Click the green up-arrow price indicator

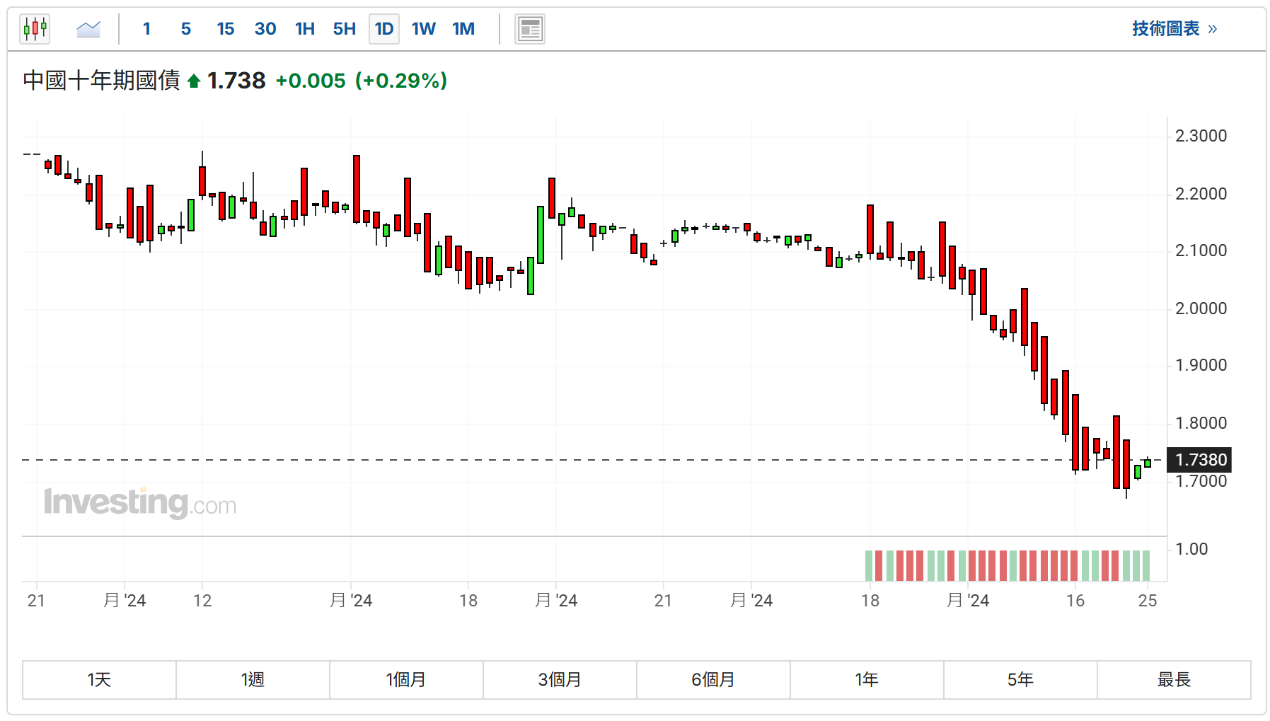(x=194, y=81)
